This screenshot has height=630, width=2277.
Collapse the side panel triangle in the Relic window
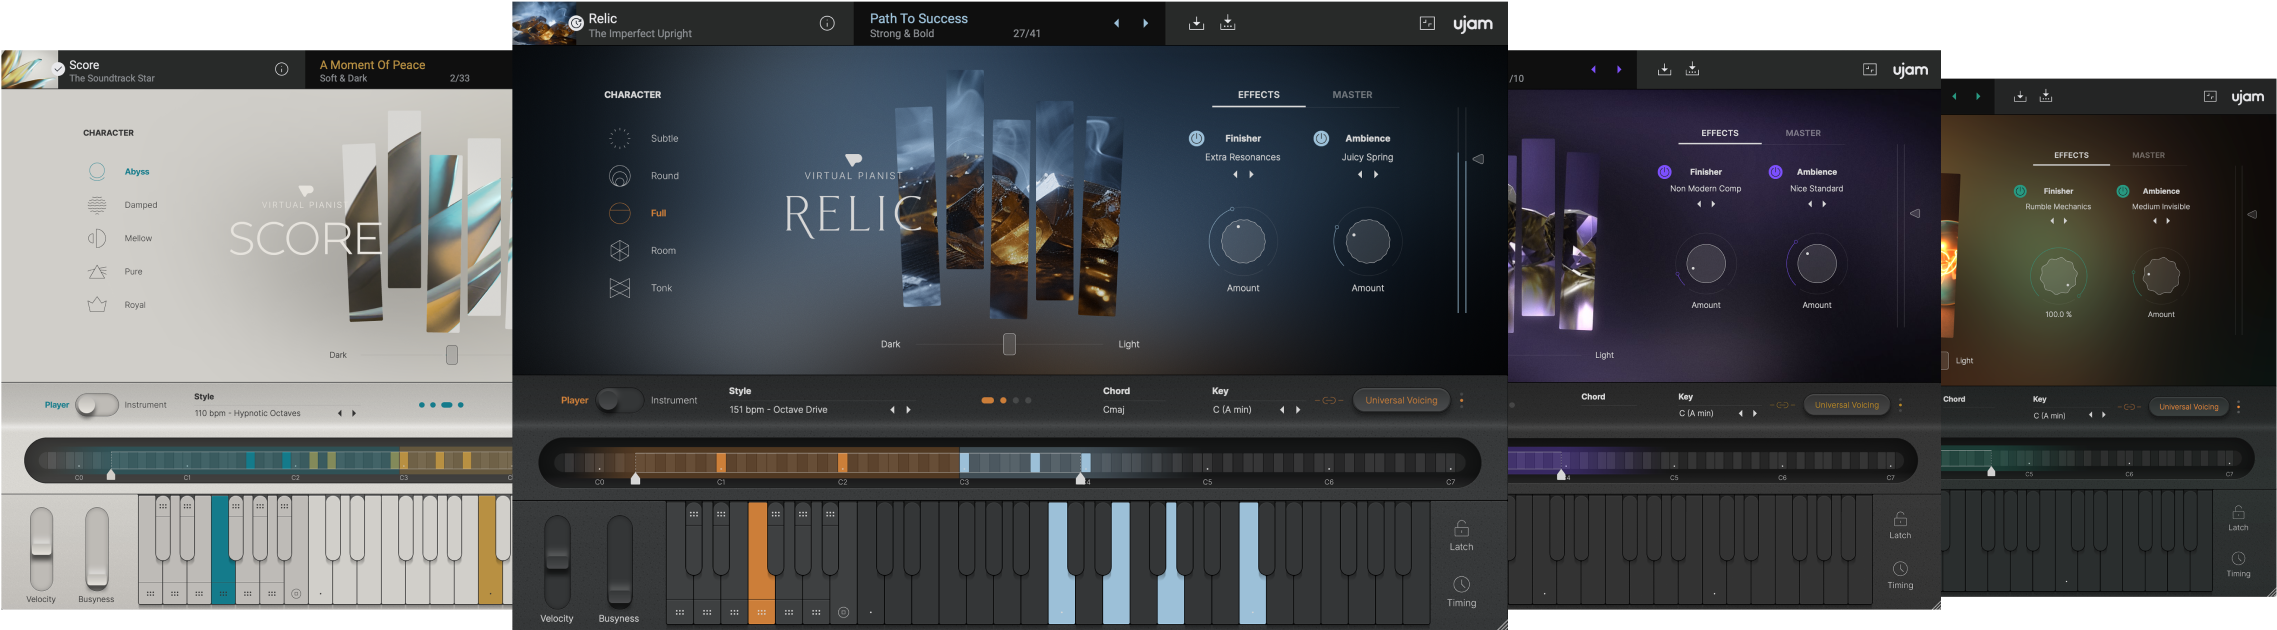(x=1478, y=159)
